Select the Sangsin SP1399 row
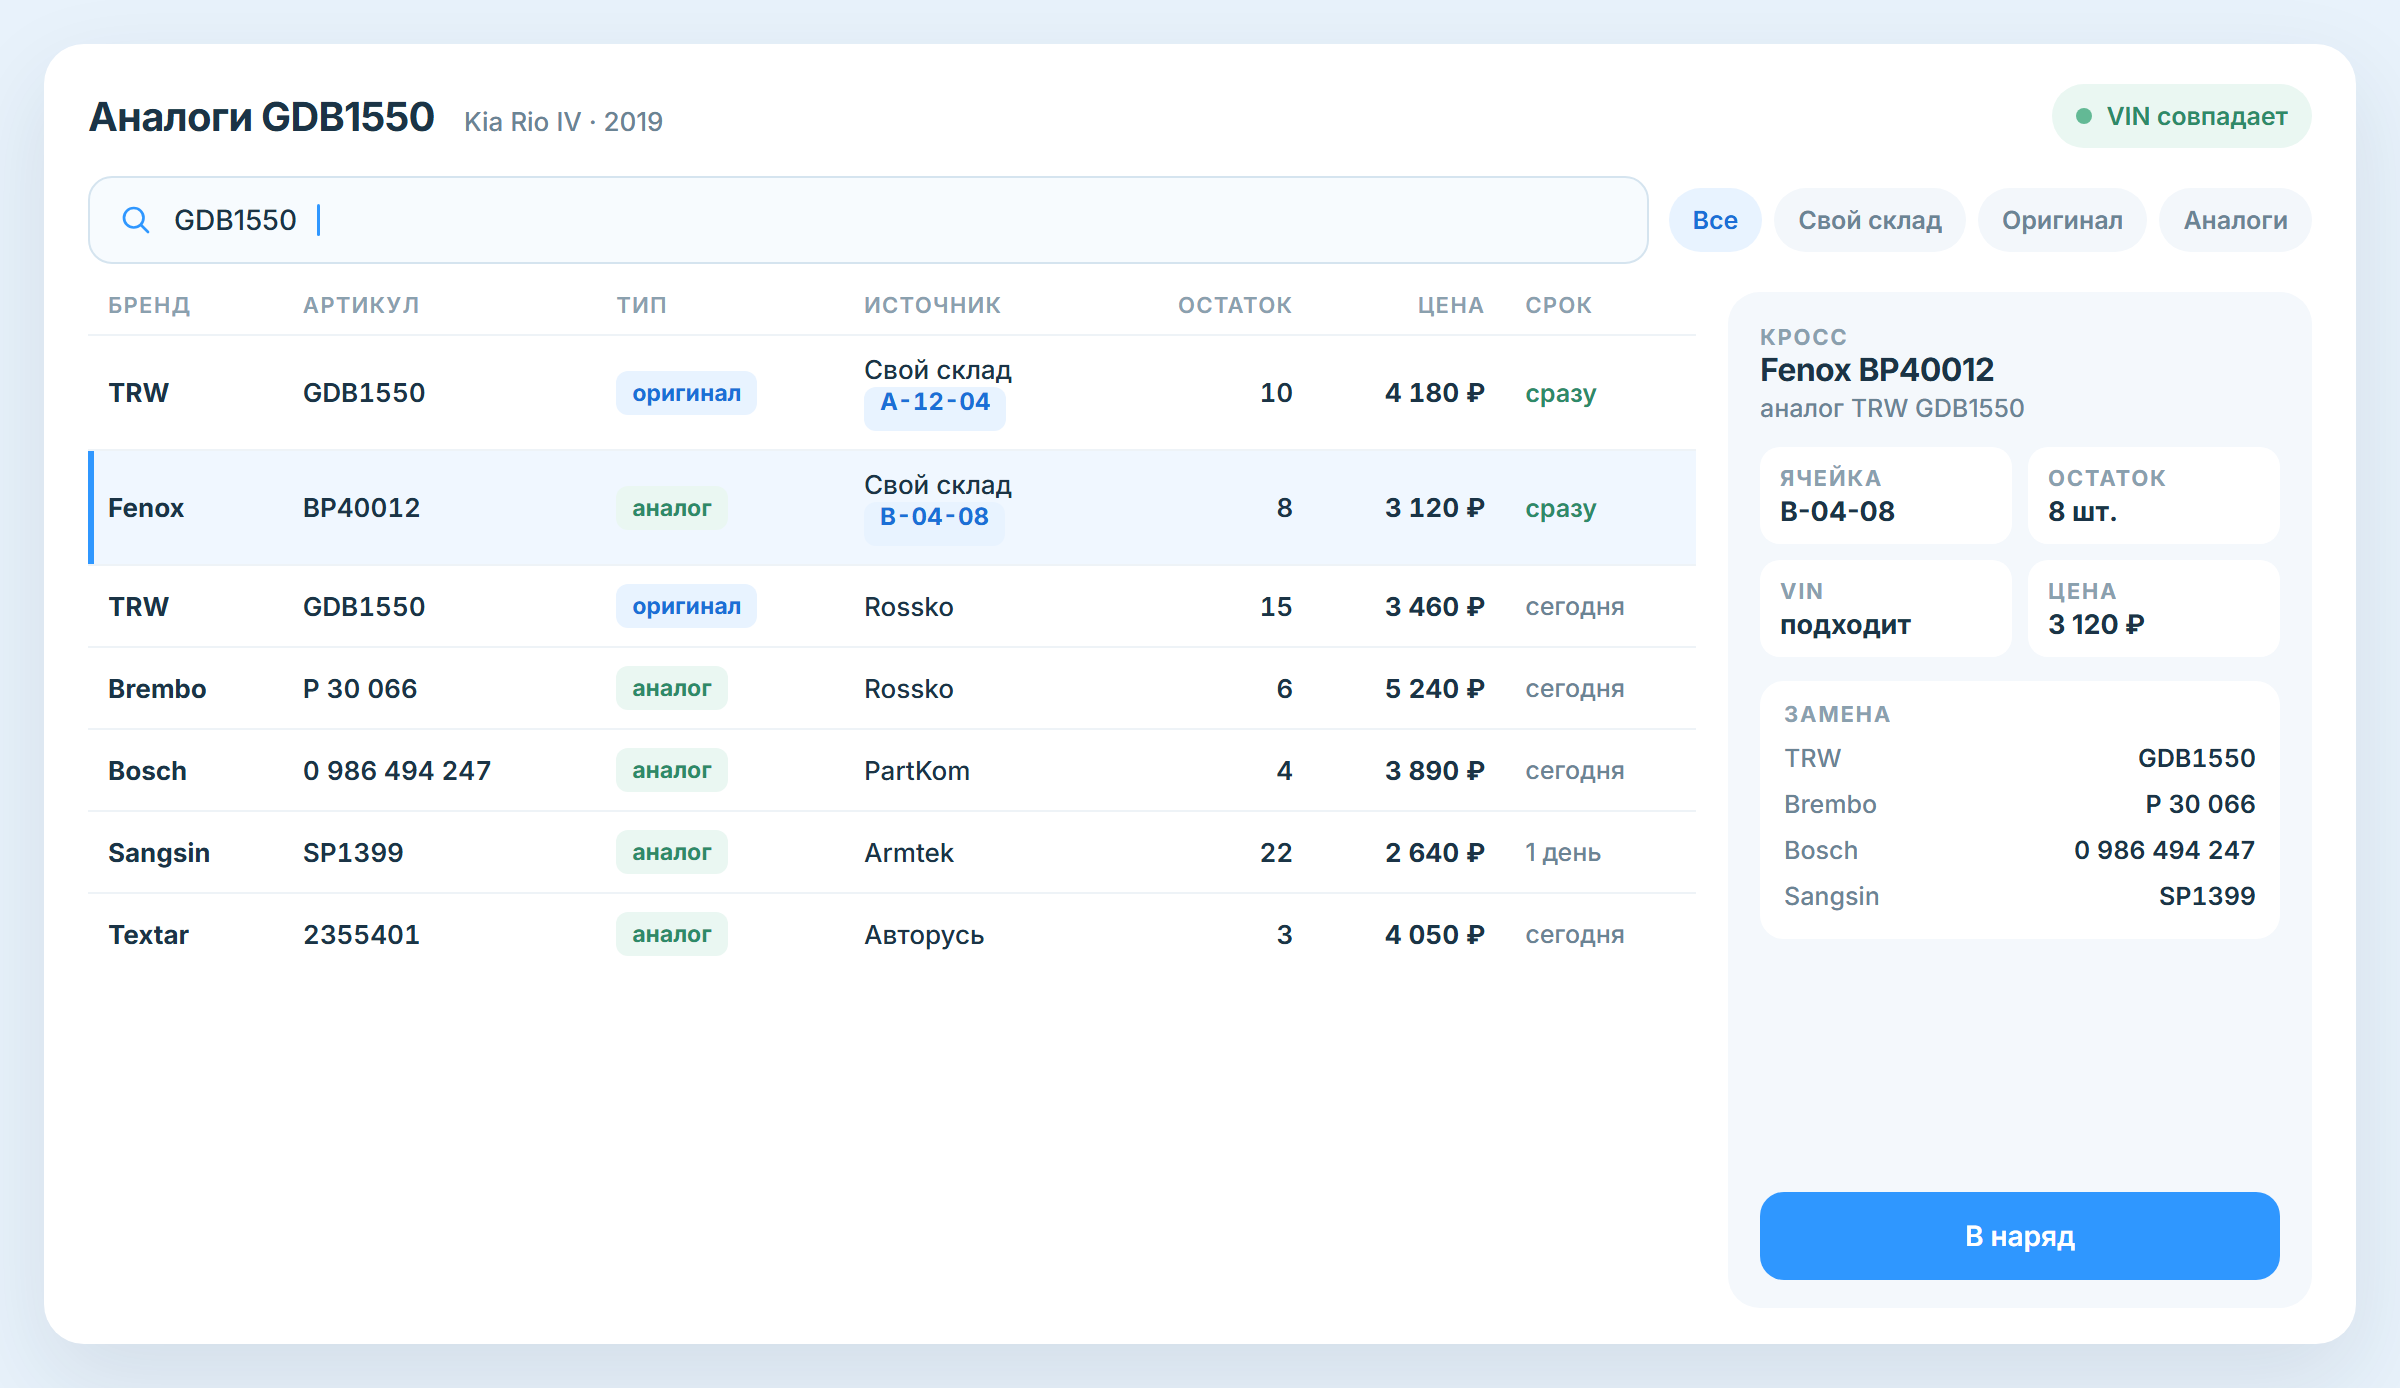Image resolution: width=2400 pixels, height=1388 pixels. click(892, 853)
